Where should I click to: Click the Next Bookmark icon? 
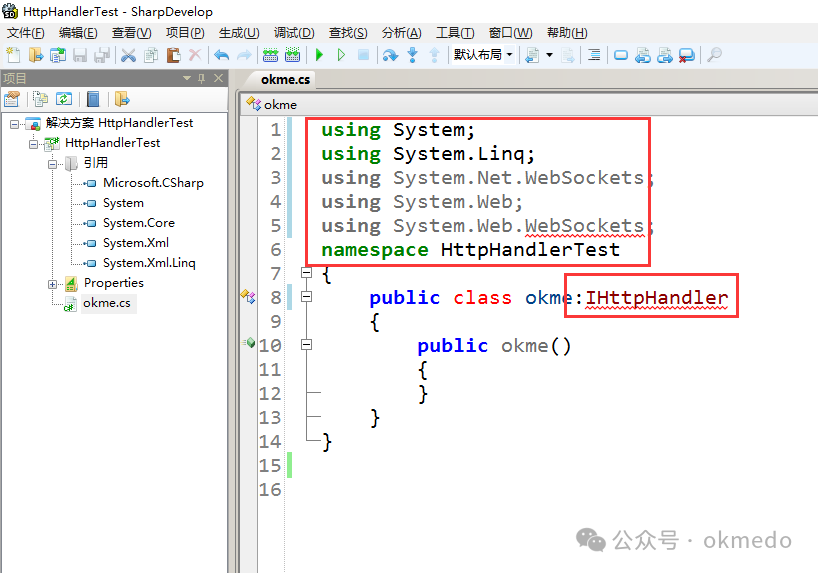point(665,55)
